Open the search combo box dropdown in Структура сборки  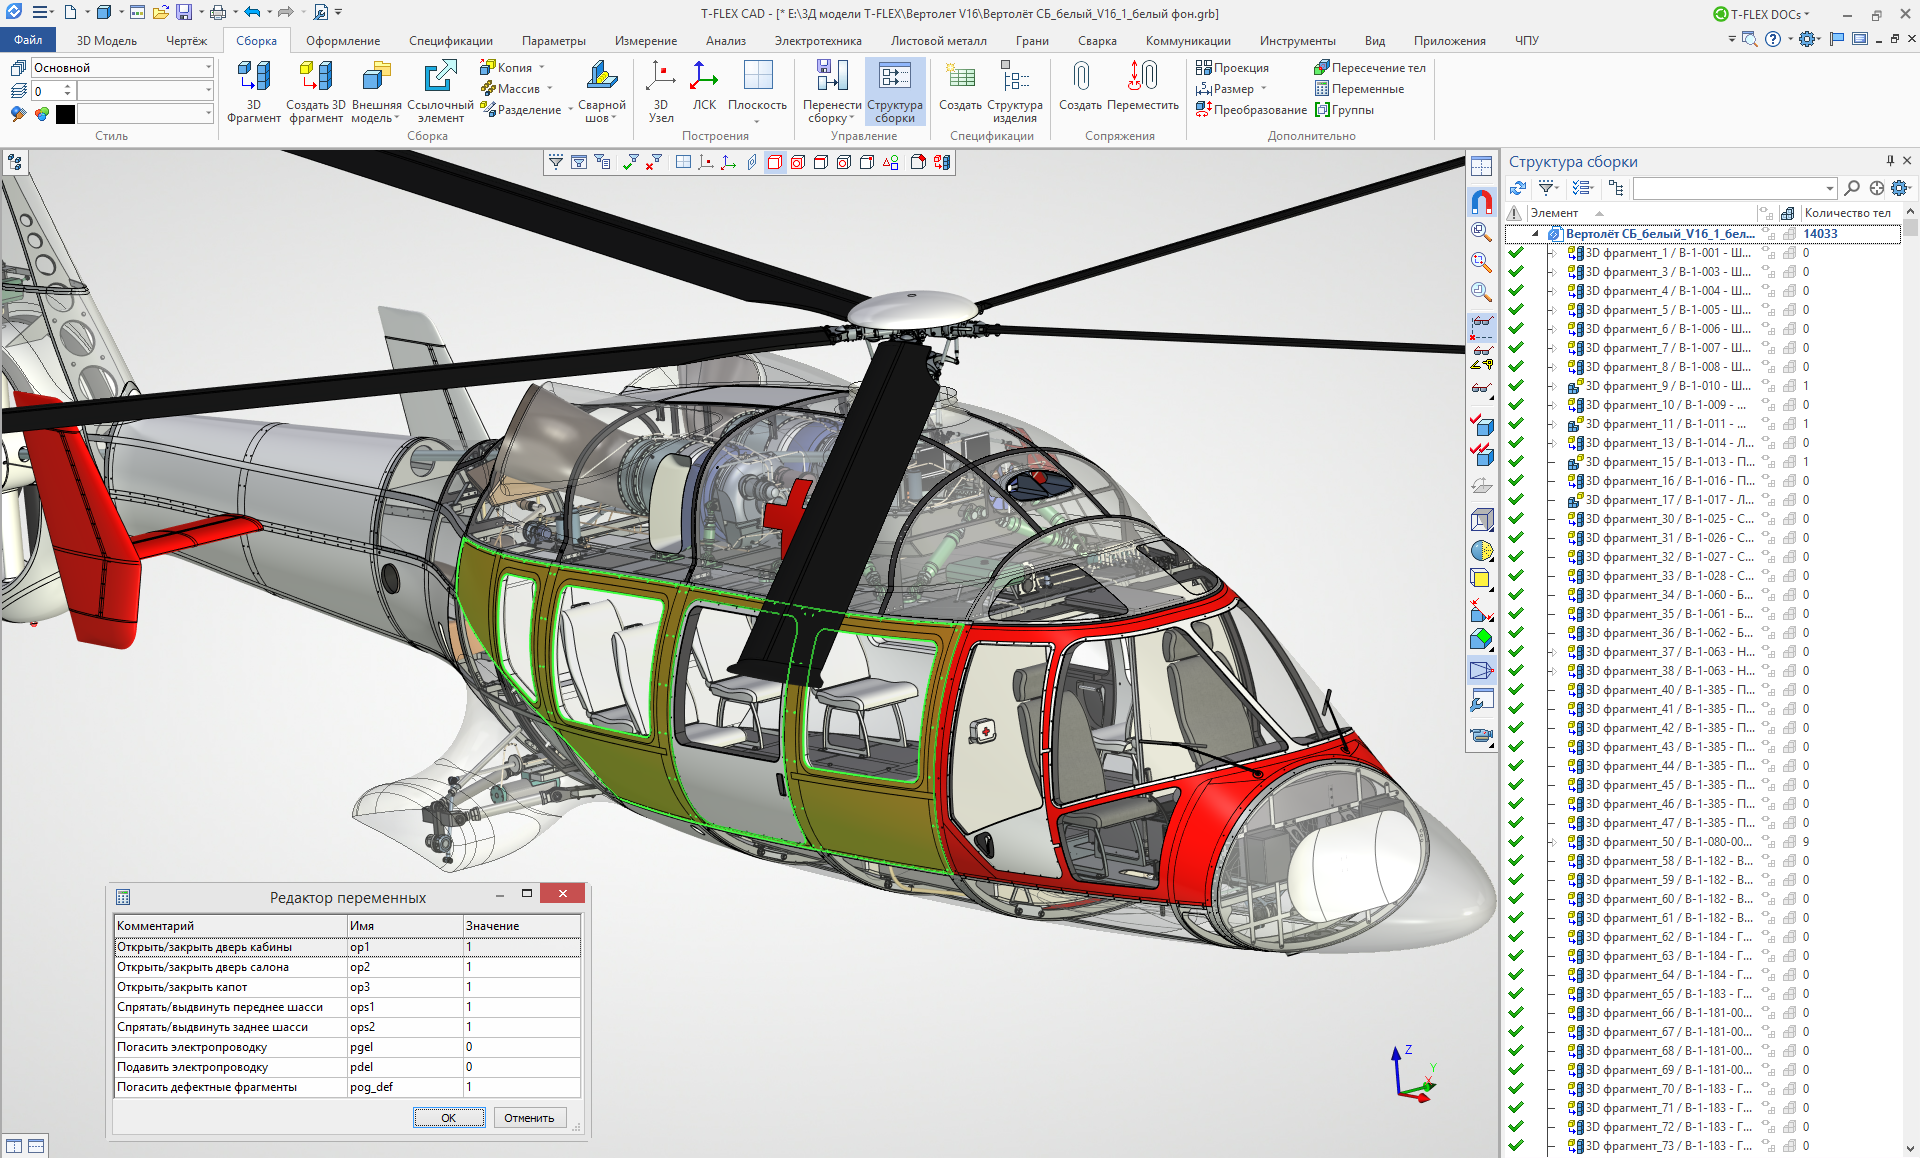point(1830,188)
